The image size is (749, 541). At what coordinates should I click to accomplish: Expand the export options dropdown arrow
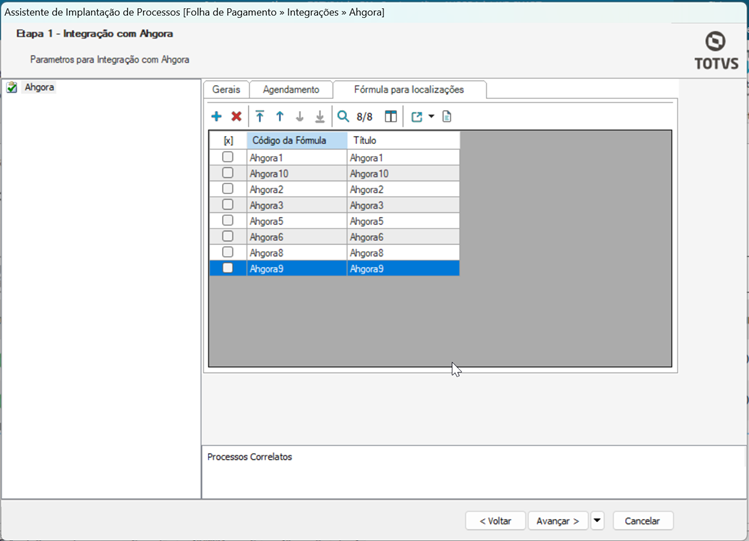tap(431, 117)
